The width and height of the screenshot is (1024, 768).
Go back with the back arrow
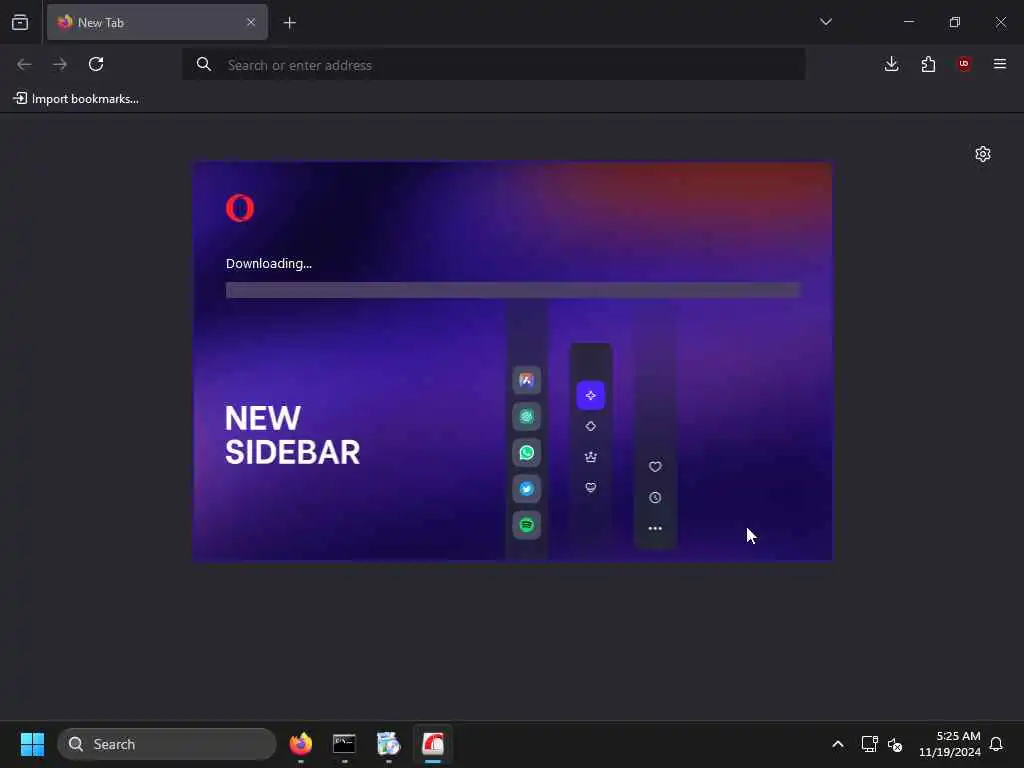pyautogui.click(x=24, y=64)
